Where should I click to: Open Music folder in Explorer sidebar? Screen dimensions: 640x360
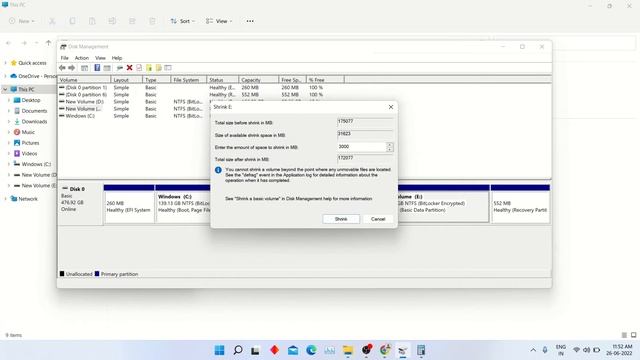[x=28, y=132]
